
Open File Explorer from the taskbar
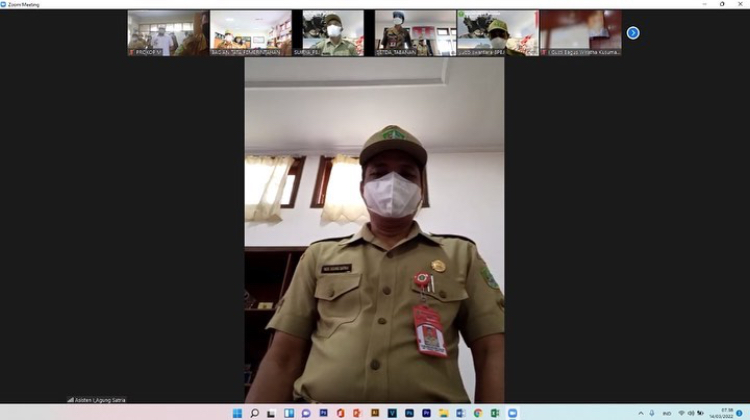tap(443, 412)
